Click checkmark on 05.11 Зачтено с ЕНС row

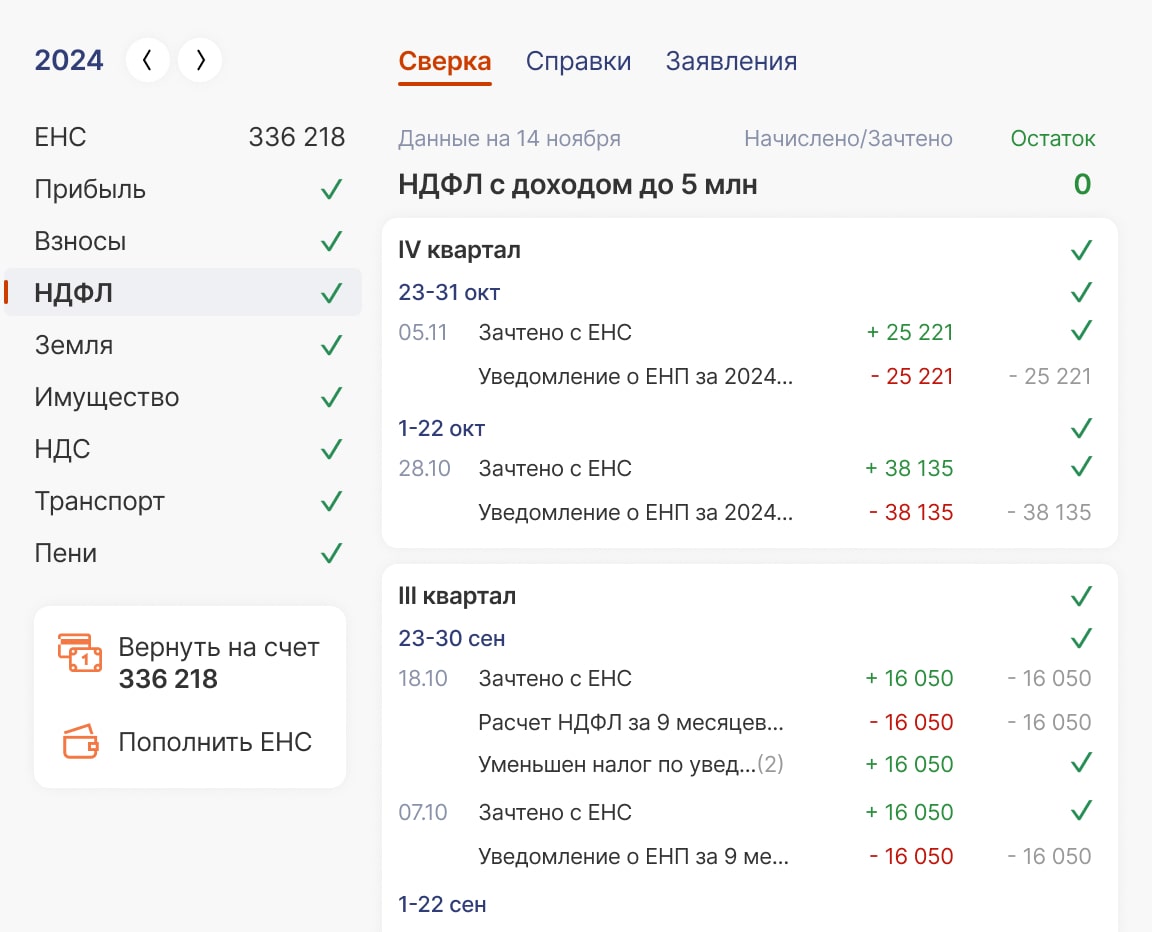coord(1081,331)
